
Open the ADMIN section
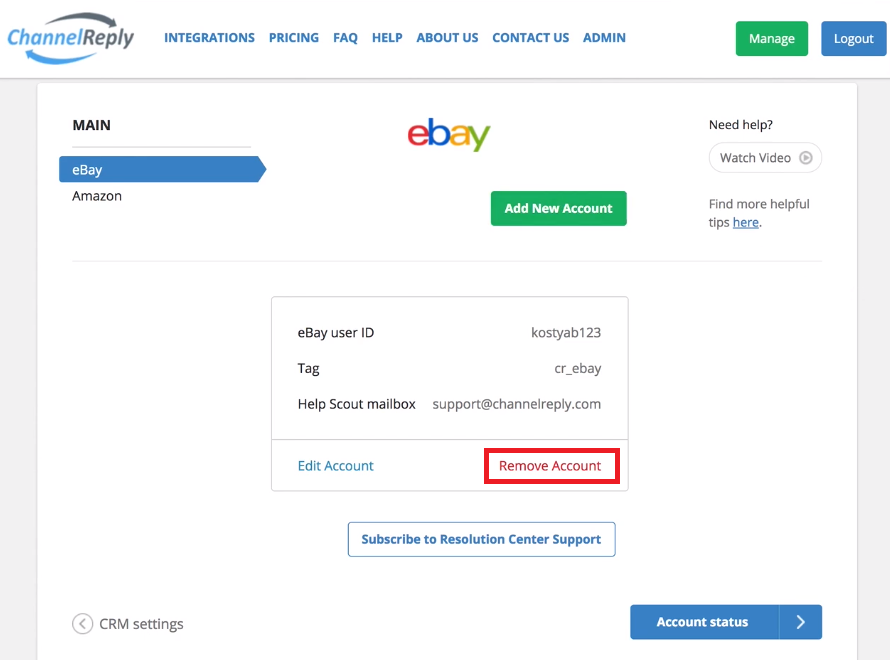[604, 38]
